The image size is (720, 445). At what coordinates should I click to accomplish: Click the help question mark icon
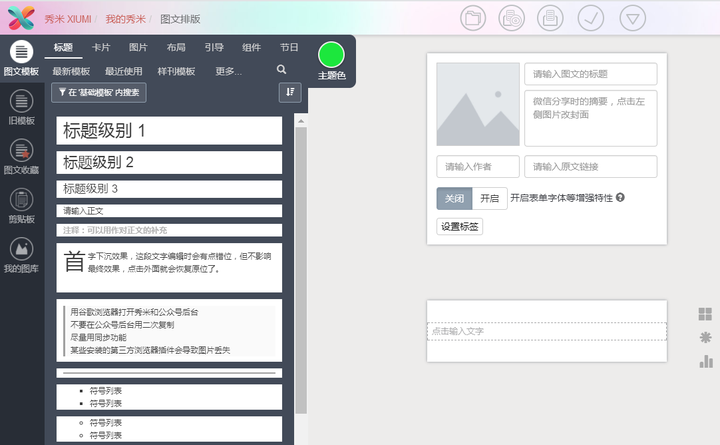pyautogui.click(x=620, y=197)
